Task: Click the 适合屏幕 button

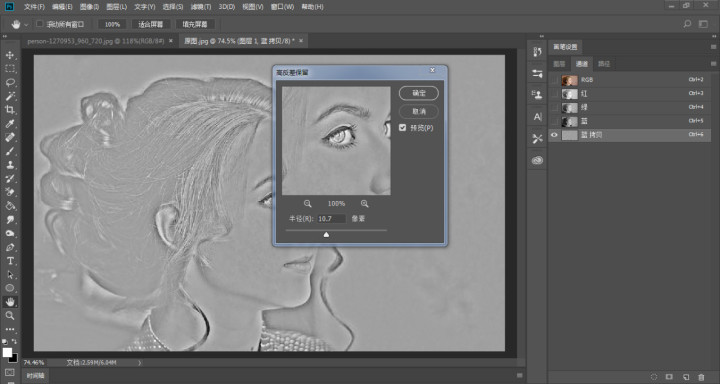Action: 151,24
